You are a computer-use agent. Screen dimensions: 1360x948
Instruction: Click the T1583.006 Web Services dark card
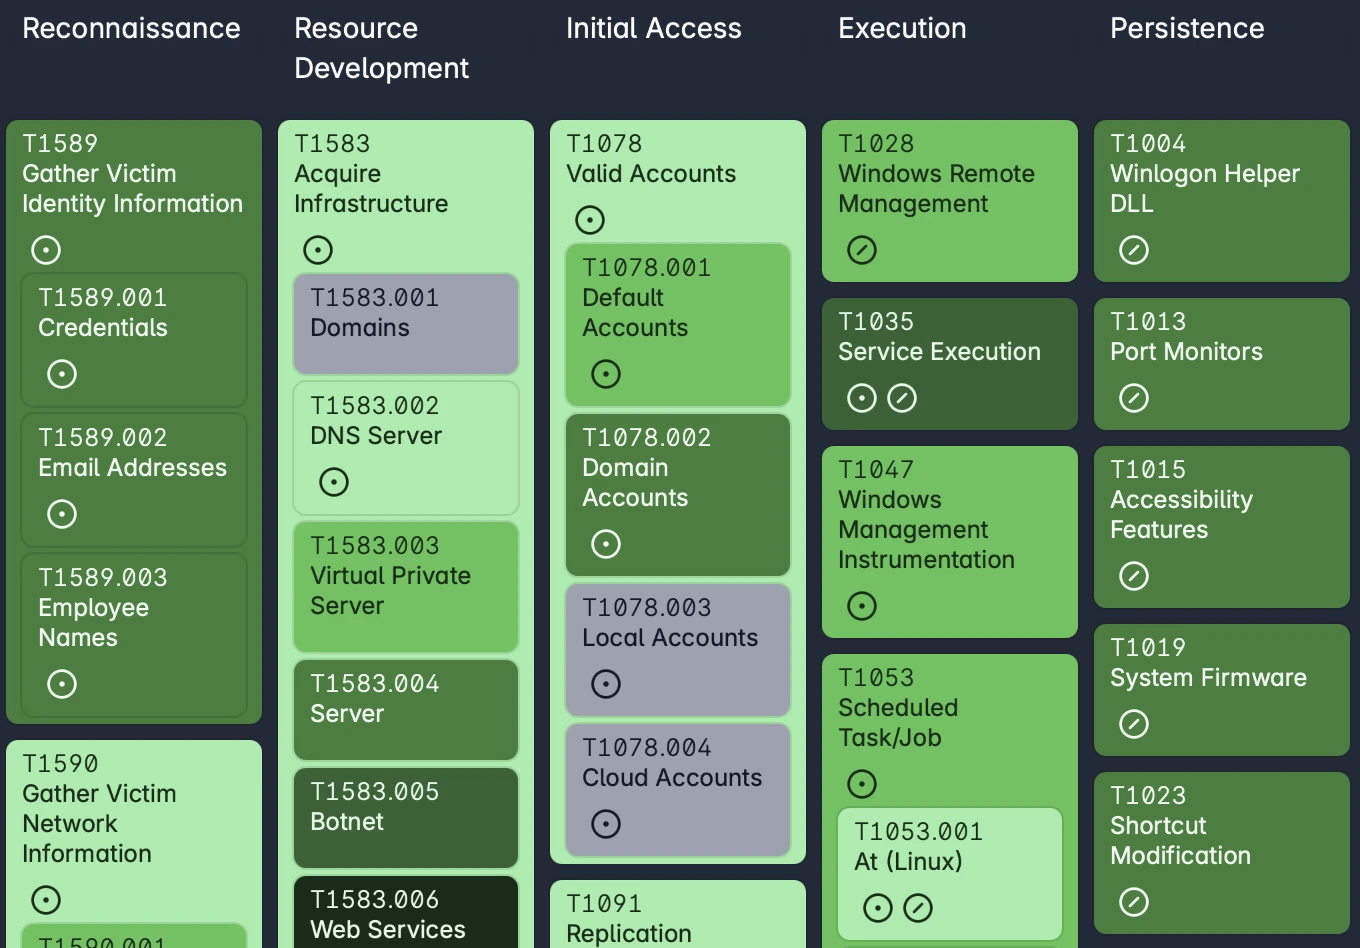pyautogui.click(x=406, y=912)
